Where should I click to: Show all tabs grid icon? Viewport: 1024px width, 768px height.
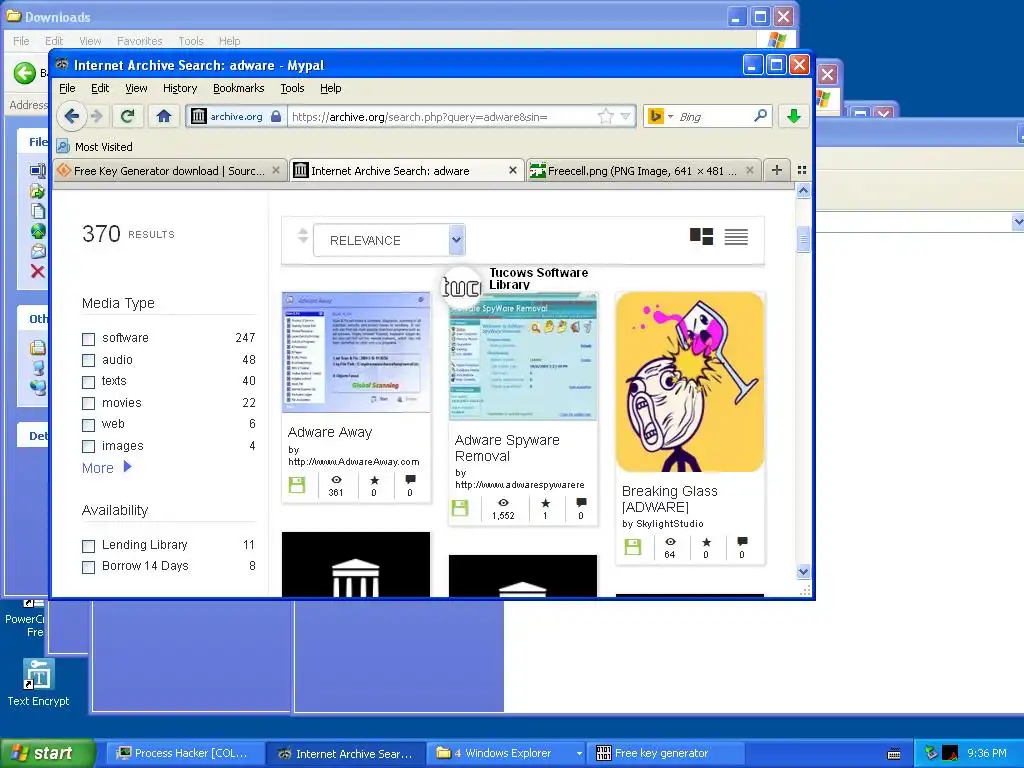pyautogui.click(x=802, y=170)
